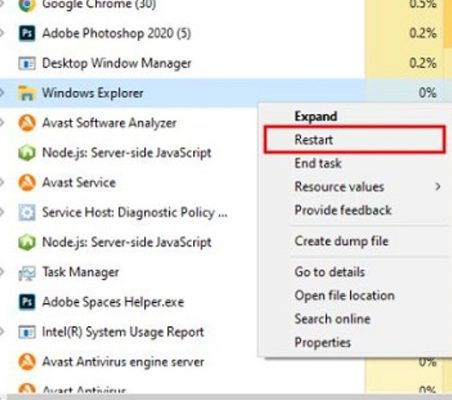Click the Desktop Window Manager icon
452x400 pixels.
[x=27, y=63]
